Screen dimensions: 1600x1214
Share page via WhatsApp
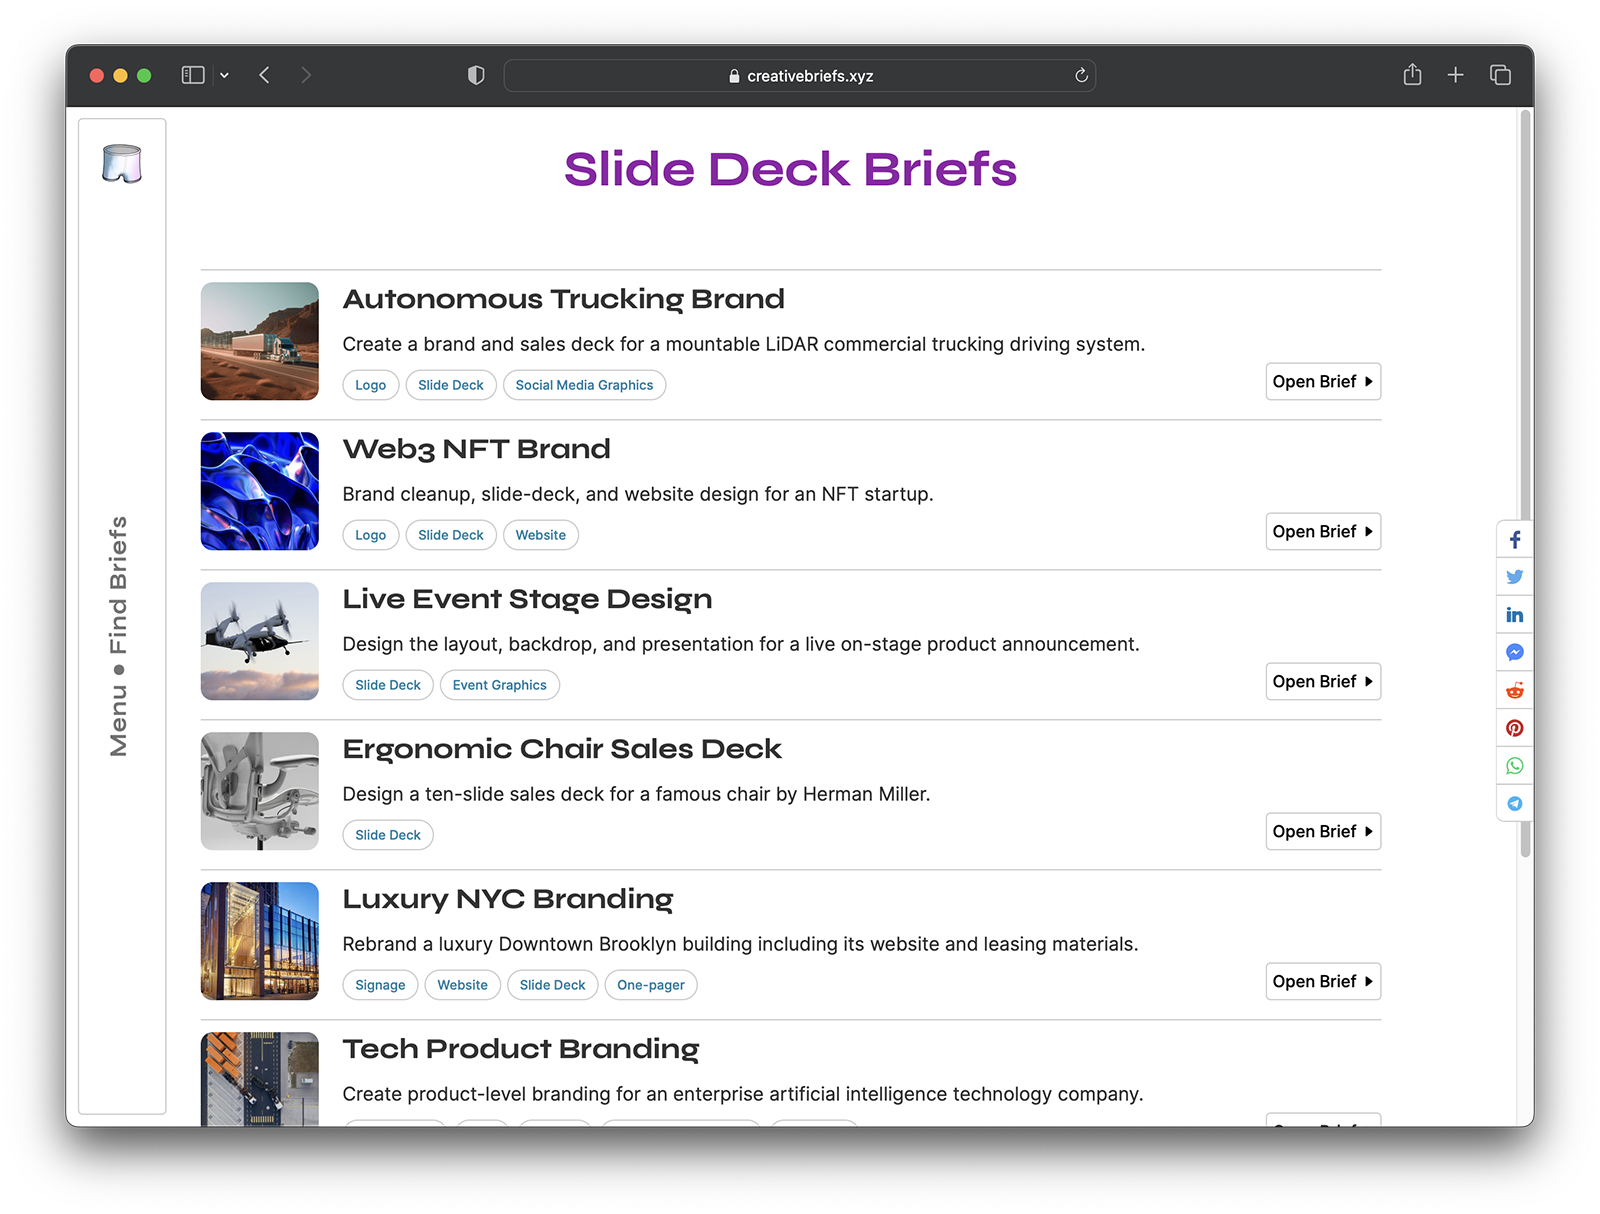coord(1515,766)
